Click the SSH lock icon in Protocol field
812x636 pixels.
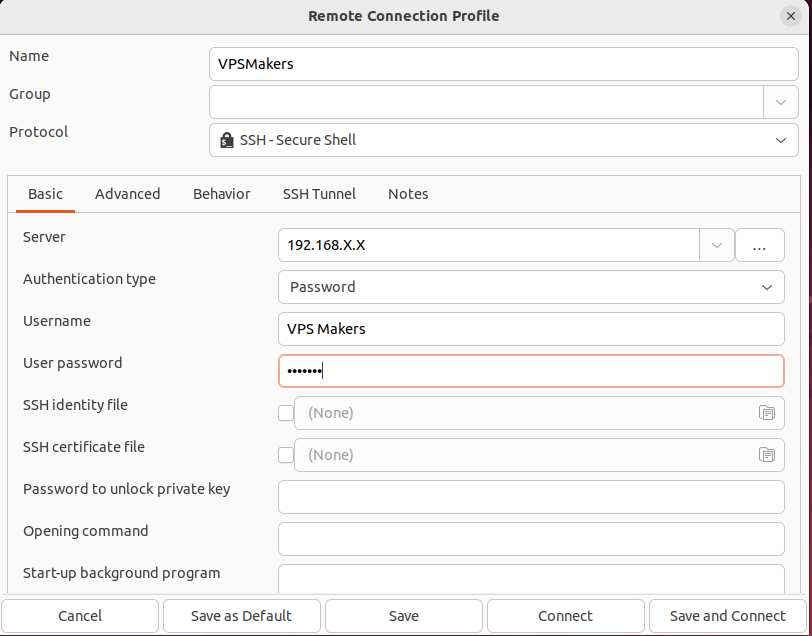click(x=226, y=140)
